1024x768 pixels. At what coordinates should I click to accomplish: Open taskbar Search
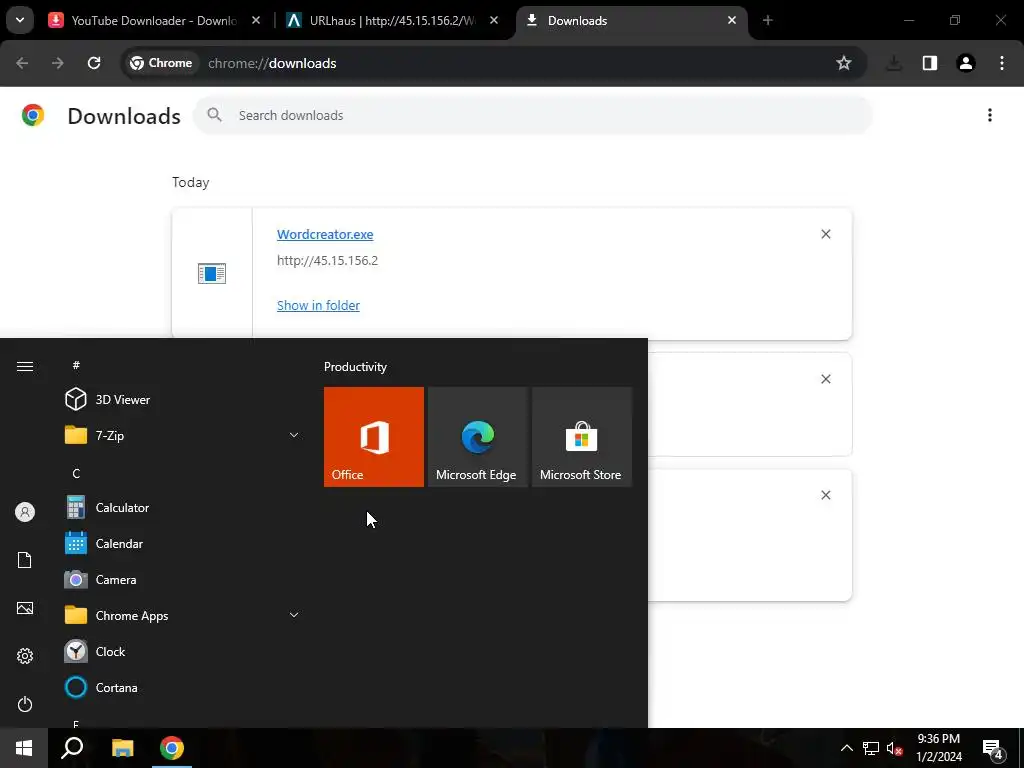click(72, 748)
